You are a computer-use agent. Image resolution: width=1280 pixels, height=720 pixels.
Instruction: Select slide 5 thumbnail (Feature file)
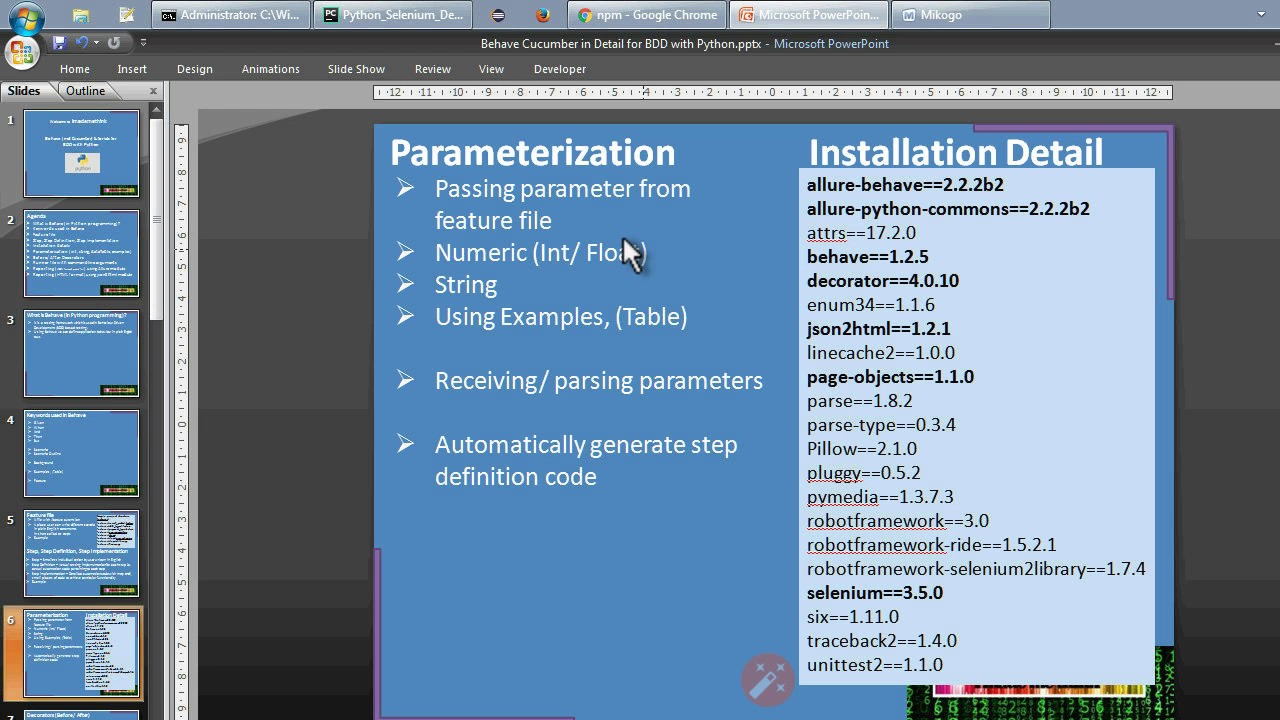pos(82,554)
